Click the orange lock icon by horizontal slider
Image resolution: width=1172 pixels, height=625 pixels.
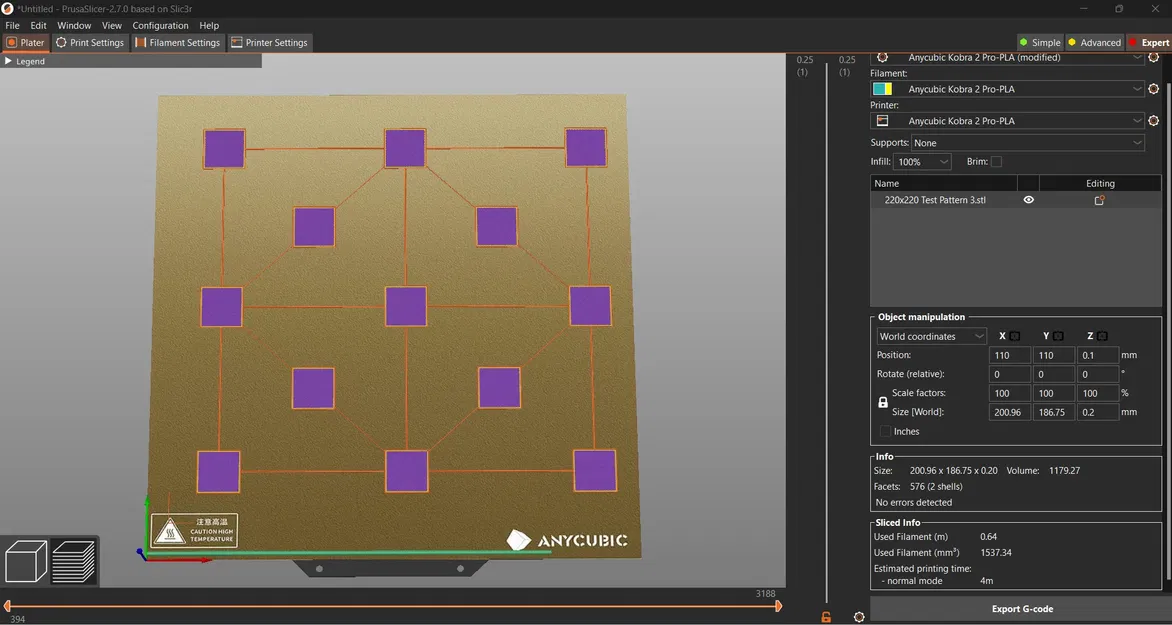coord(826,617)
